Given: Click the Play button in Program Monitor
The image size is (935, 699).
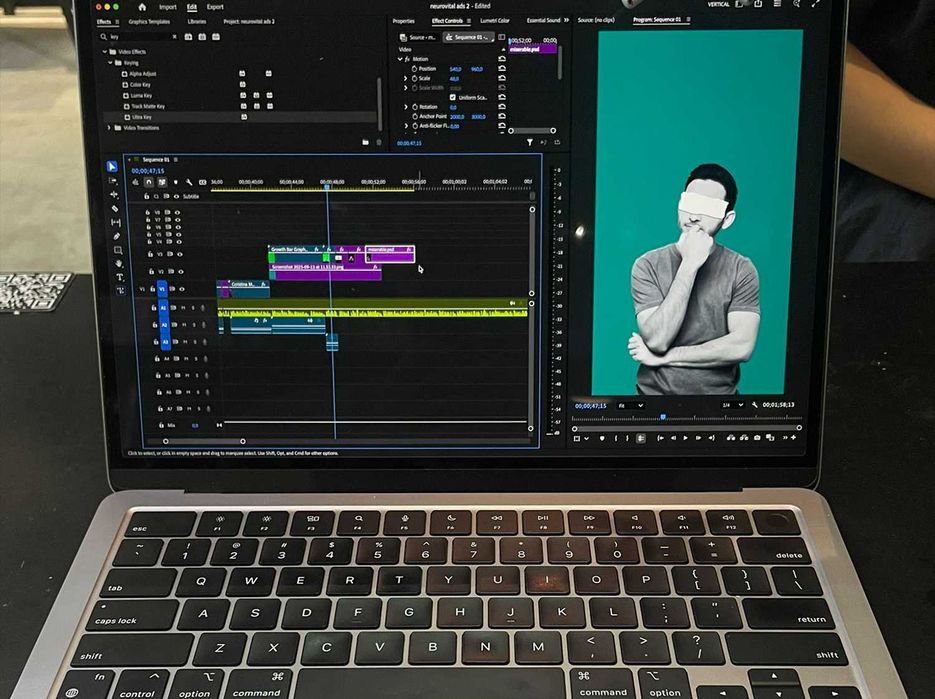Looking at the screenshot, I should [x=686, y=438].
